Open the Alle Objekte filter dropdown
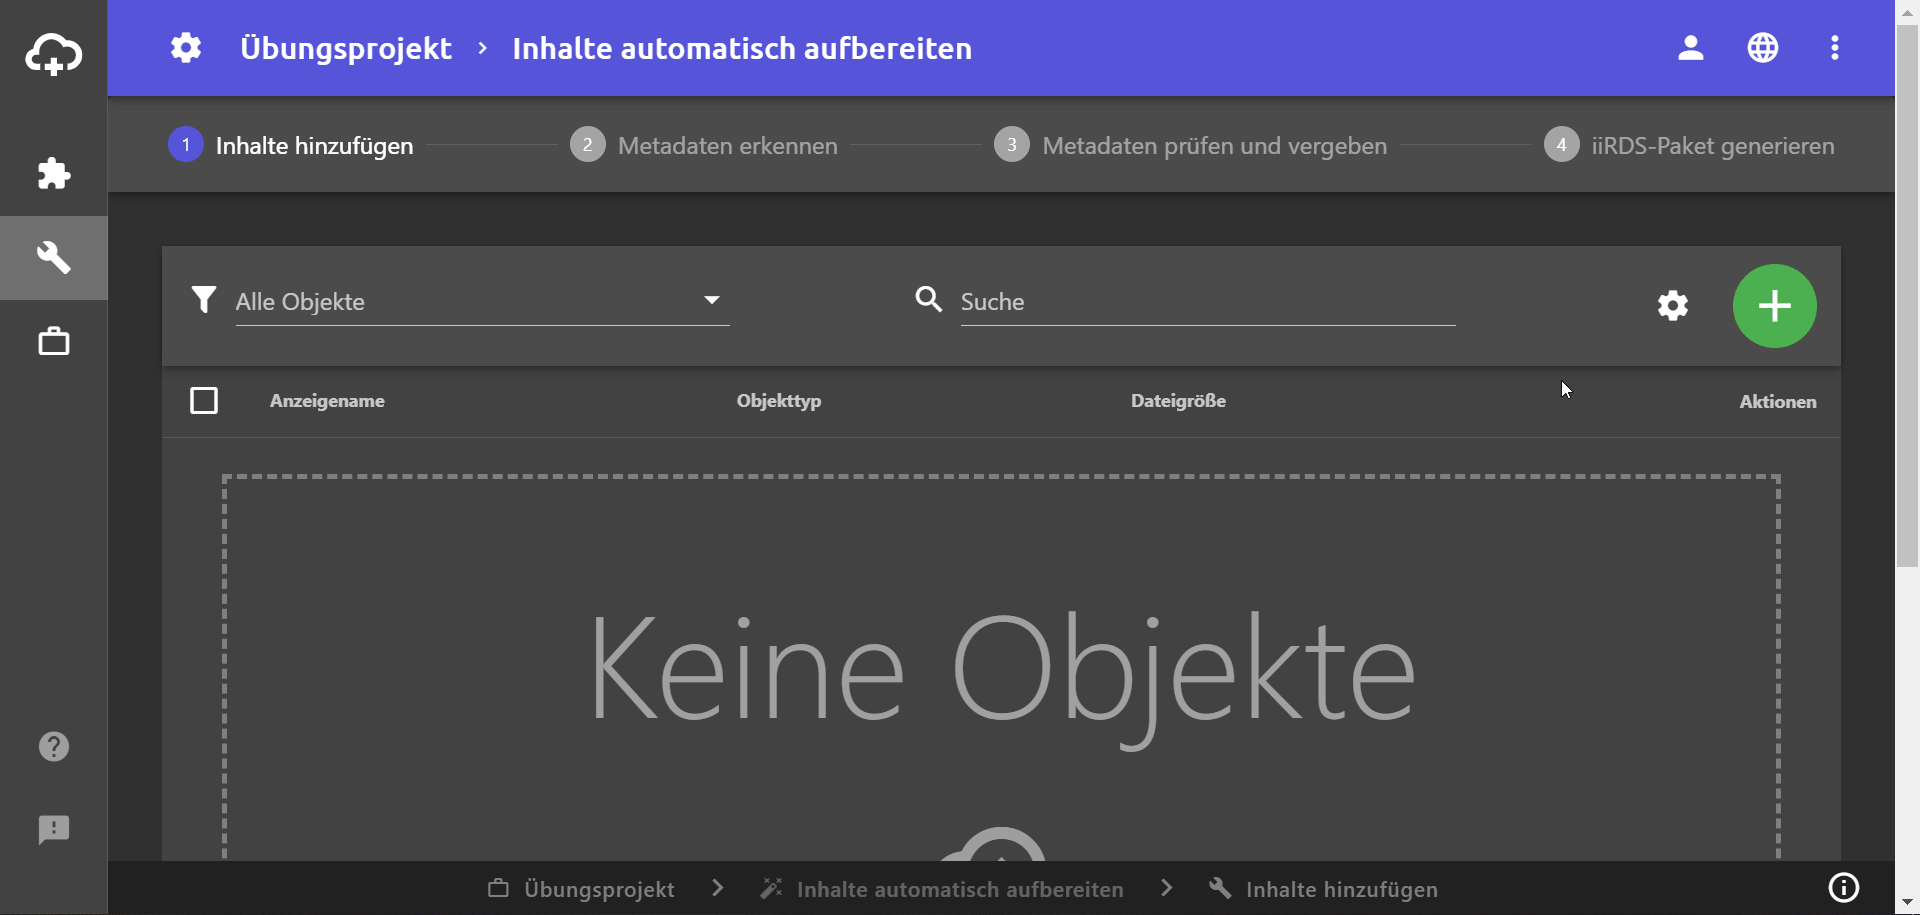Screen dimensions: 1920x915 [x=482, y=302]
